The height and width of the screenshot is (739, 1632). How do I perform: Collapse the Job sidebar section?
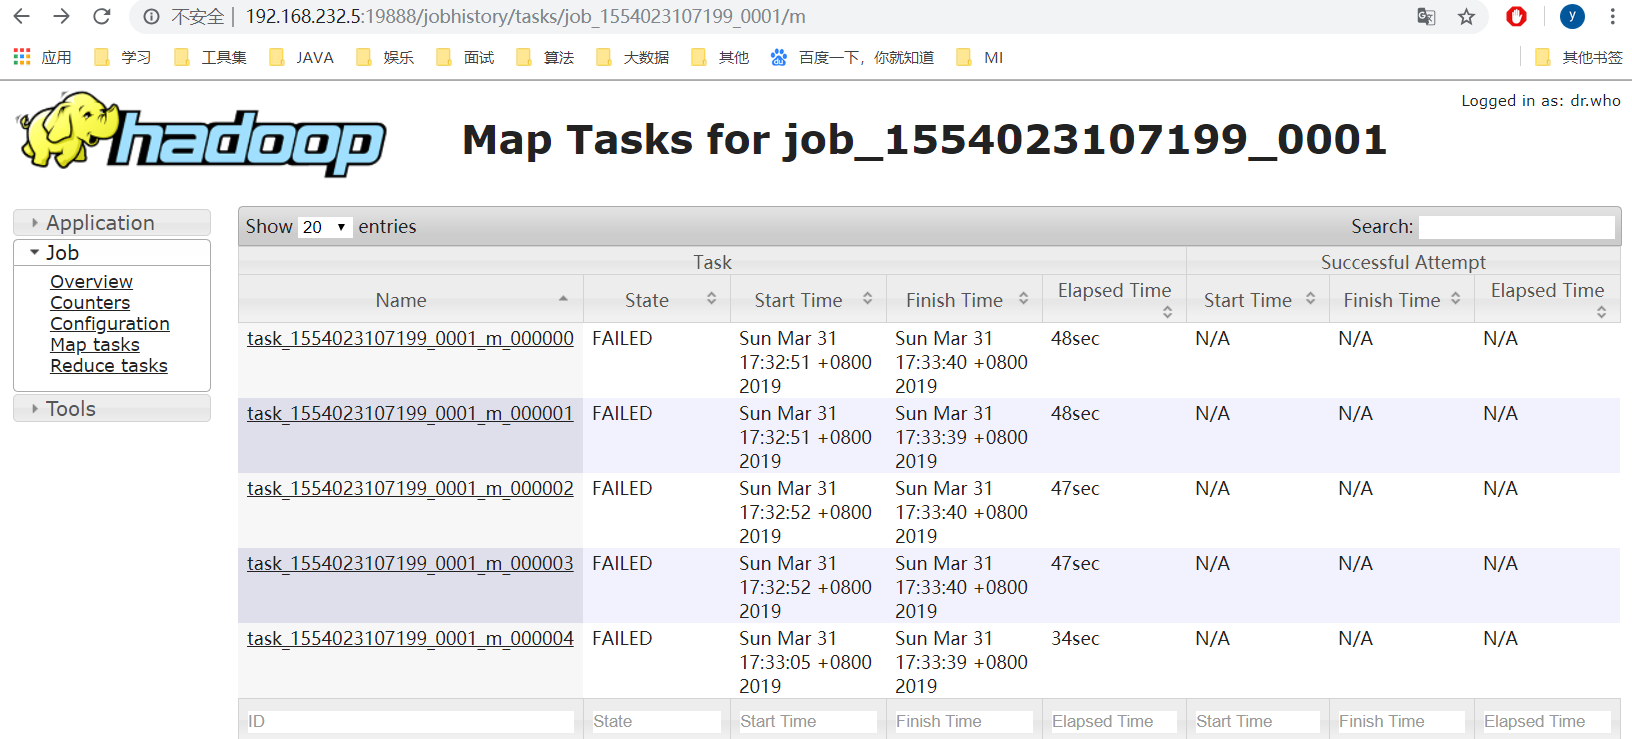coord(112,253)
